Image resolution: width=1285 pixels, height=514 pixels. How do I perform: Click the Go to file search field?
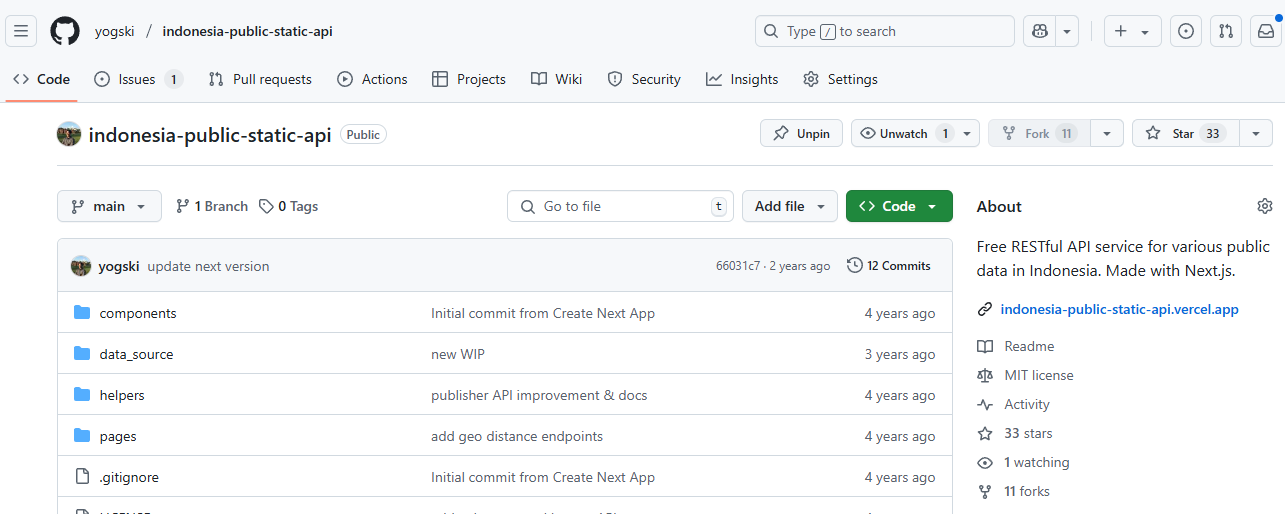pos(620,206)
